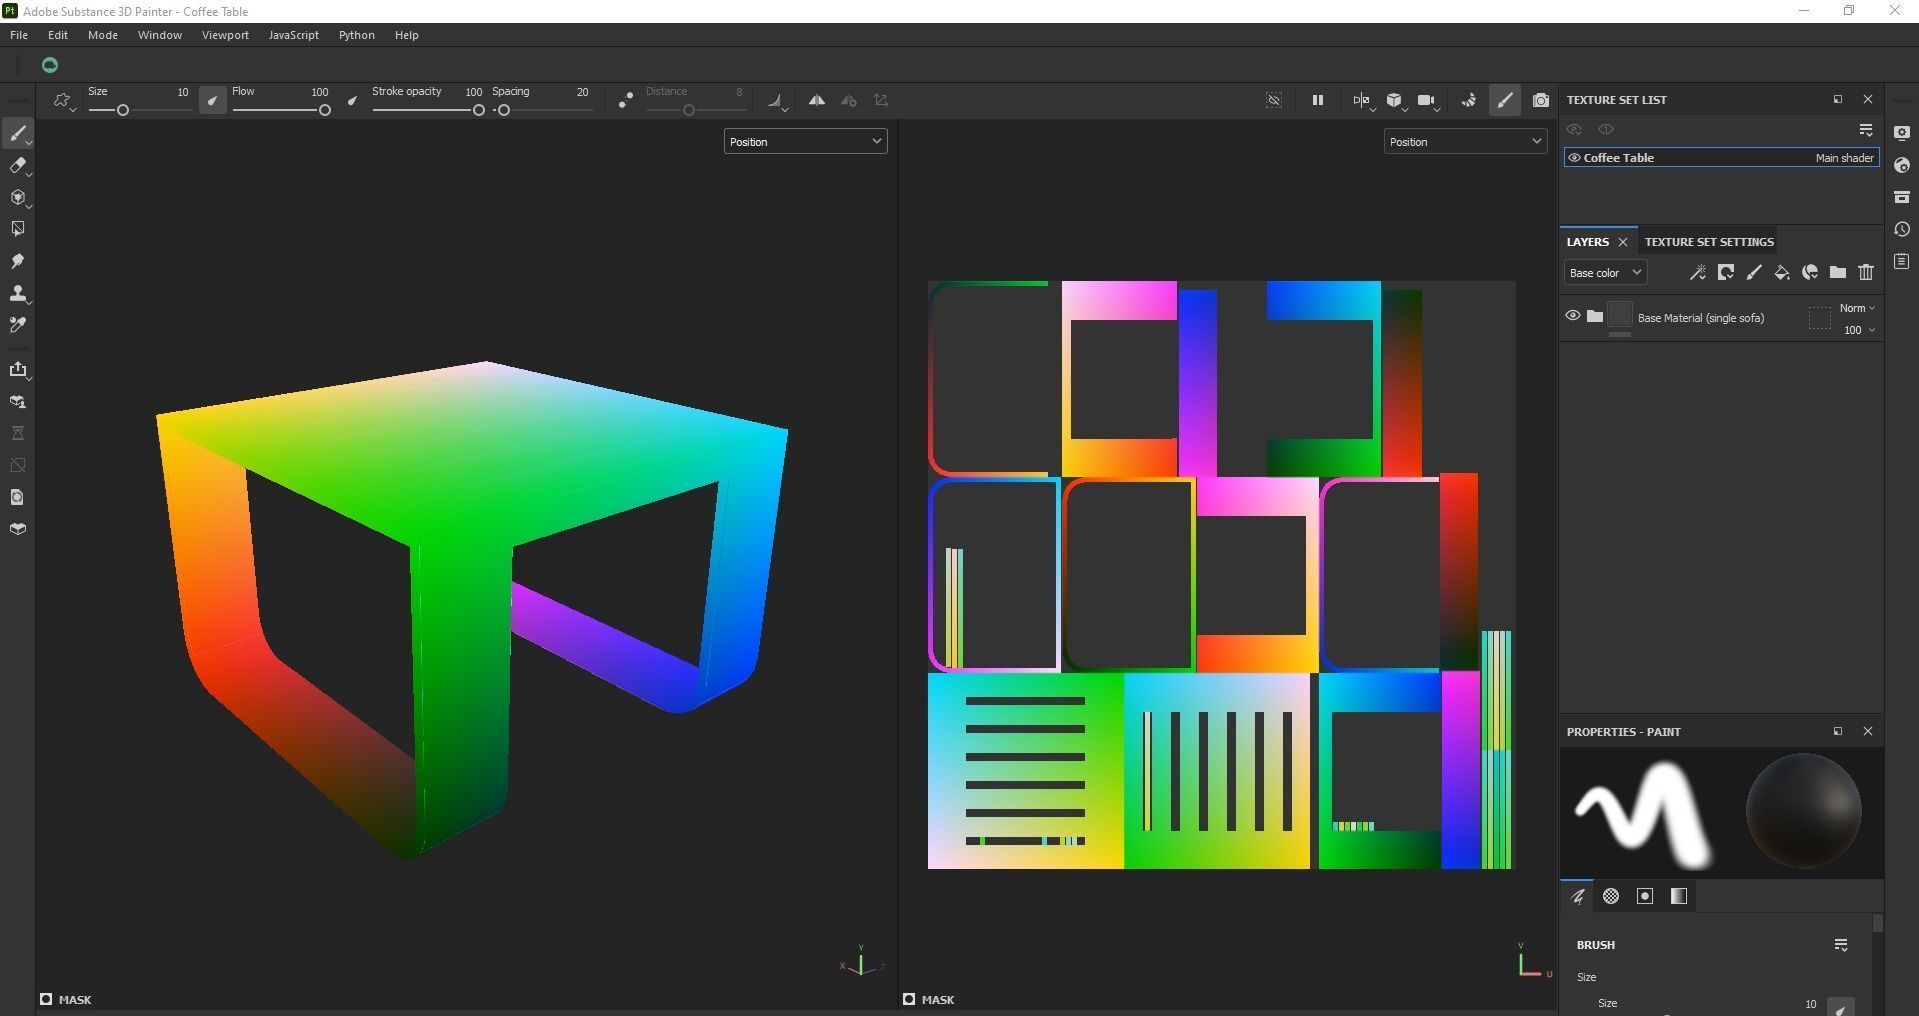1919x1016 pixels.
Task: Toggle Lazy mouse in top toolbar
Action: [x=625, y=100]
